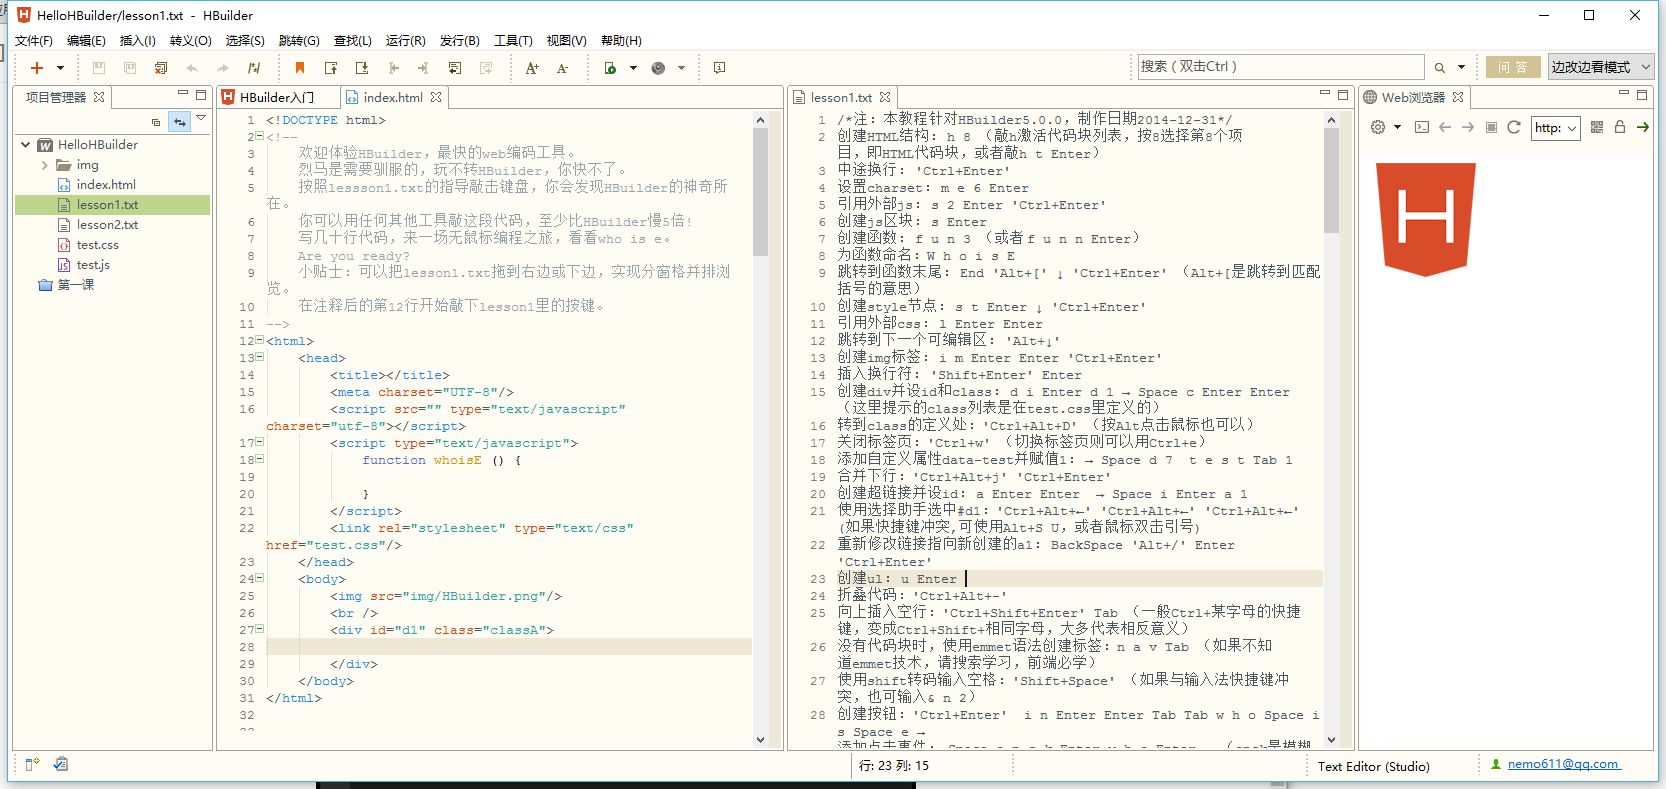Image resolution: width=1666 pixels, height=789 pixels.
Task: Expand the img folder
Action: click(x=44, y=165)
